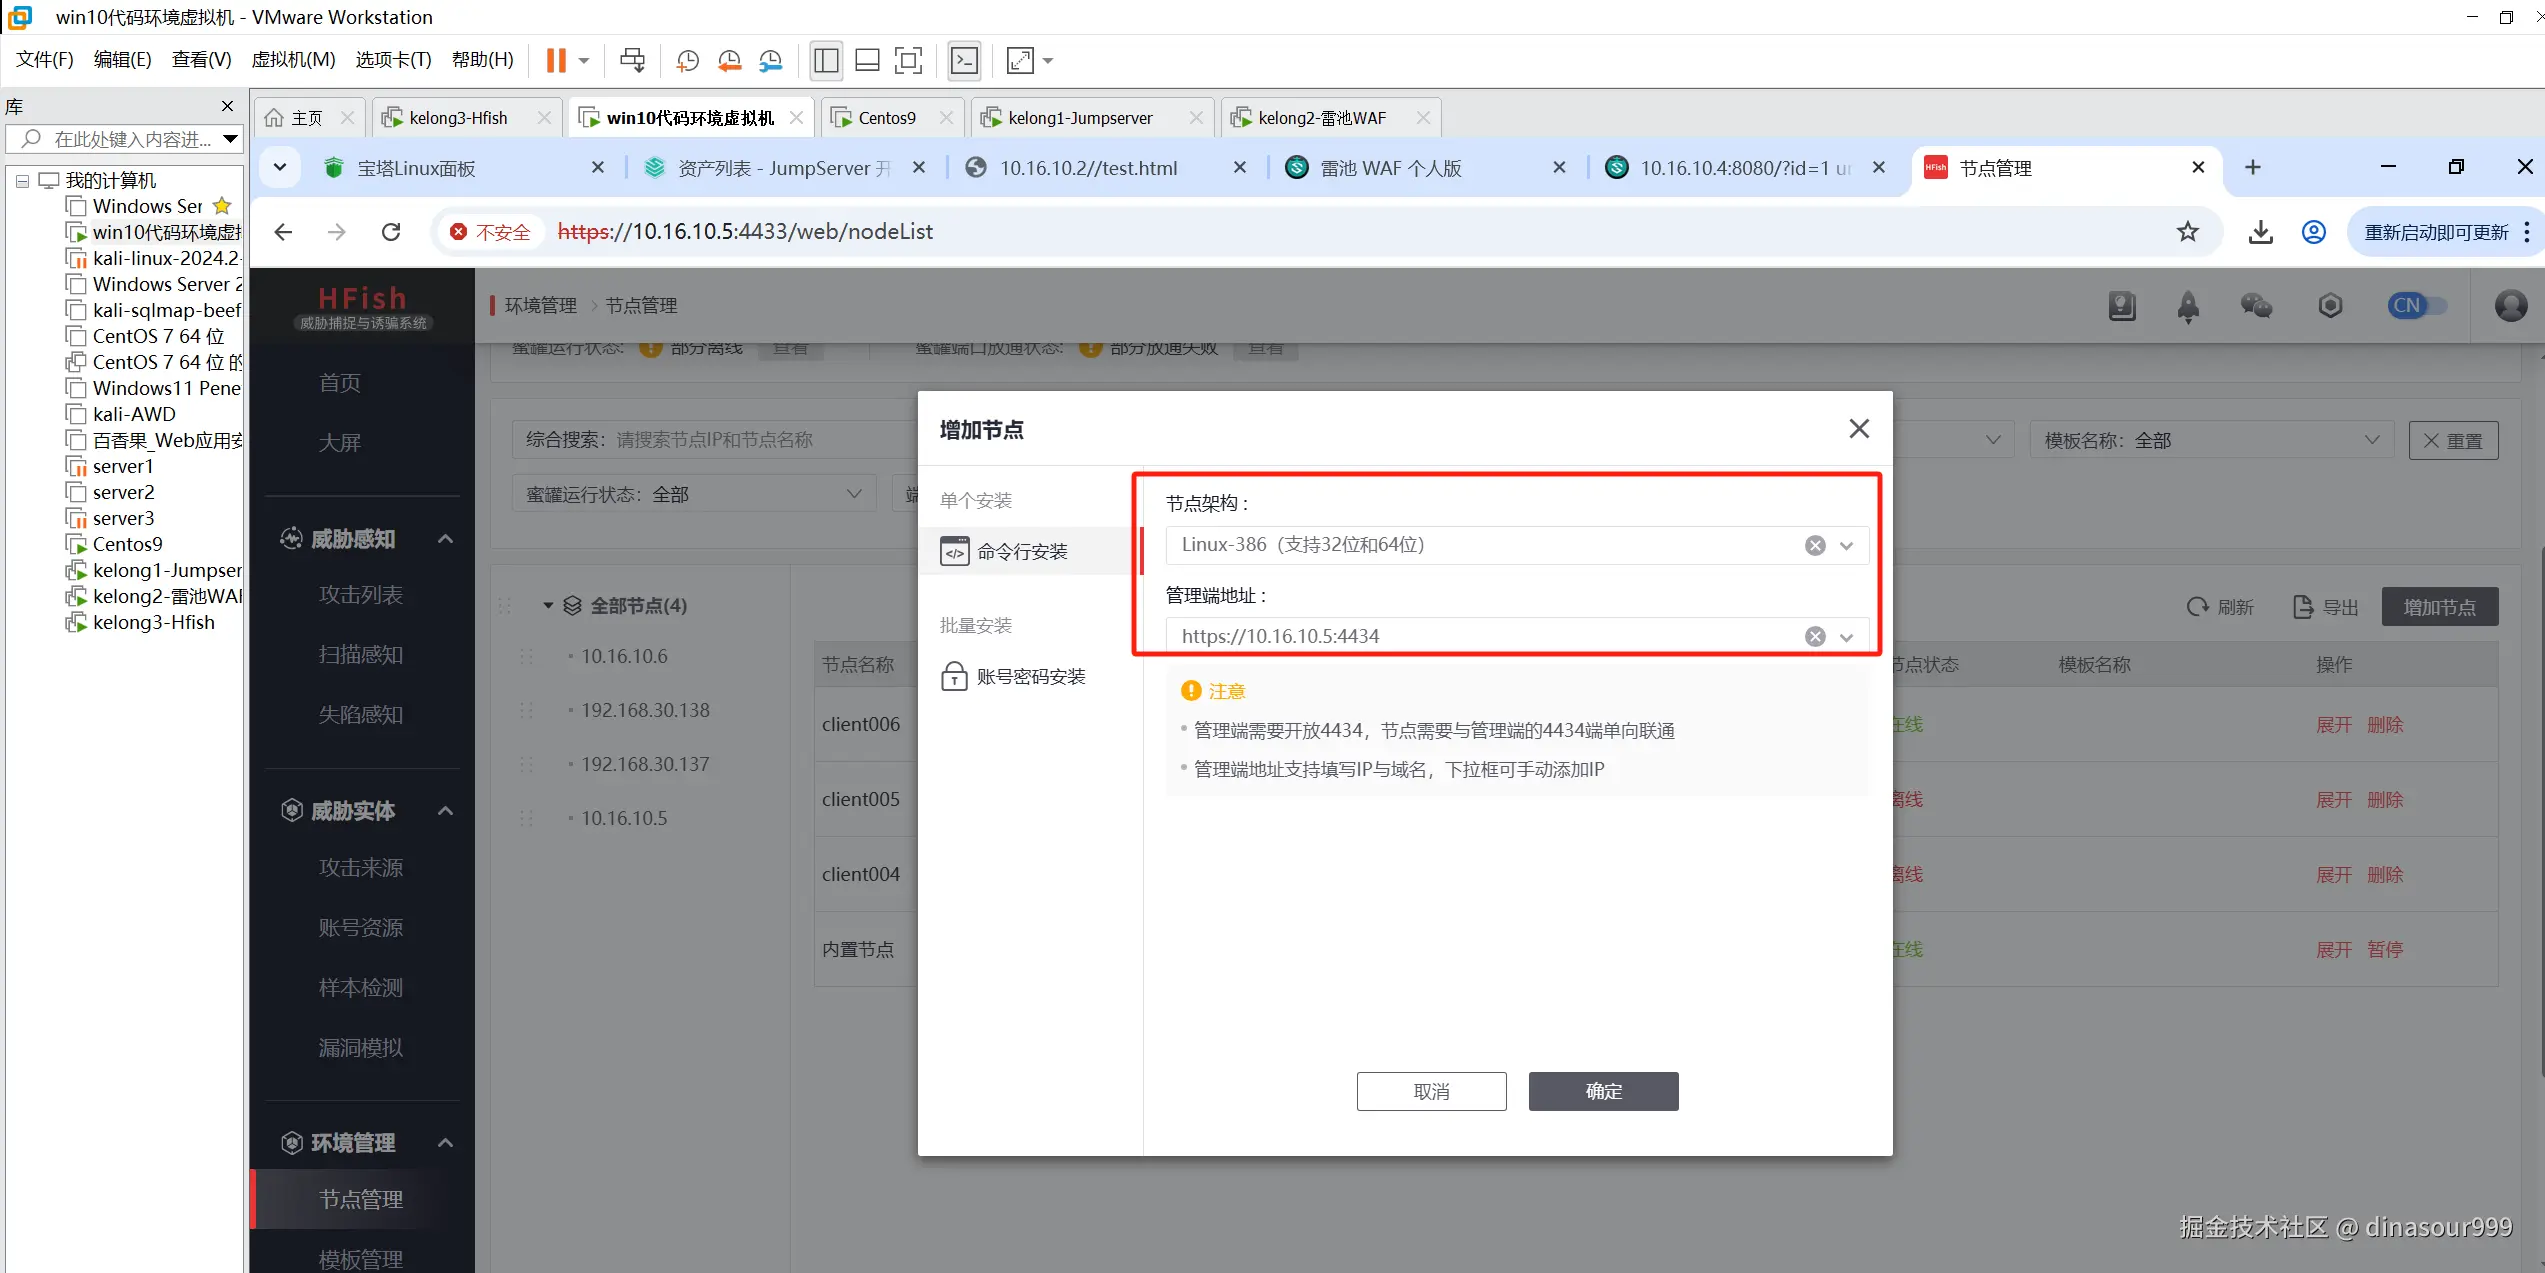Toggle the CN language switch
This screenshot has width=2545, height=1273.
[x=2416, y=306]
